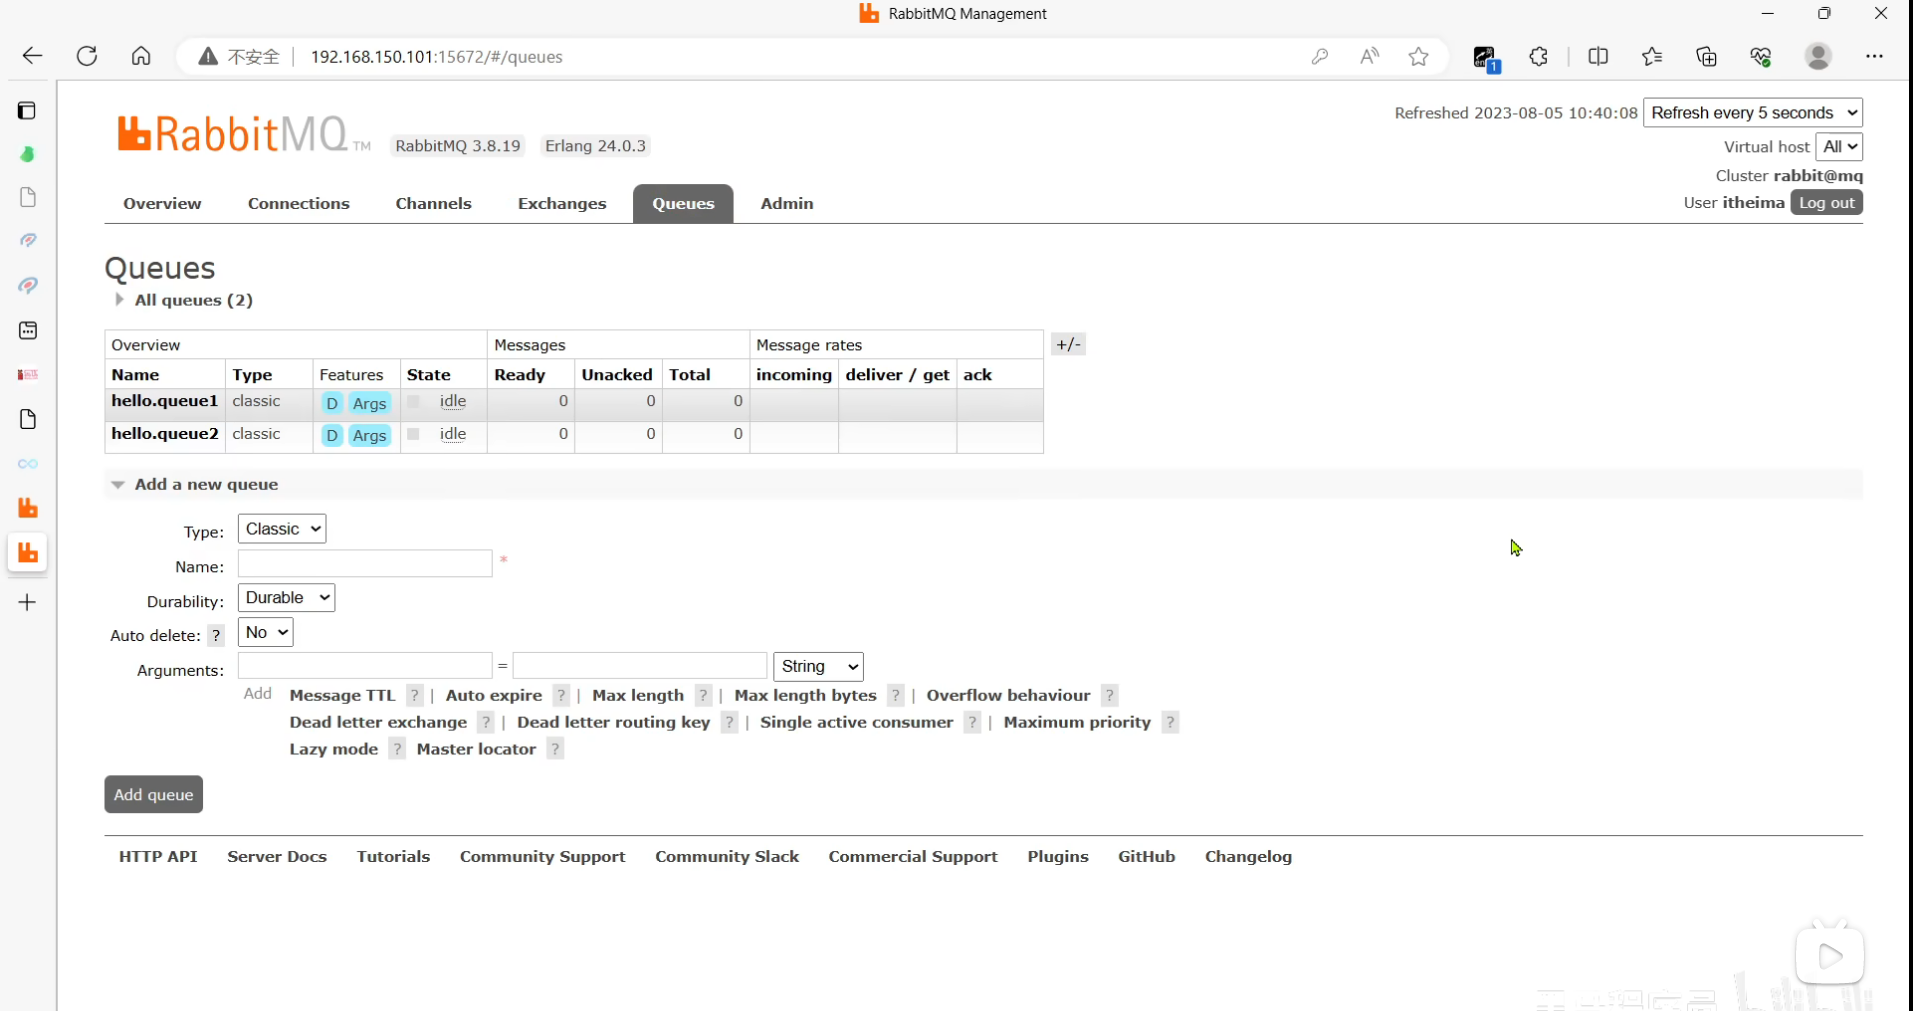Open the tab actions menu icon
This screenshot has height=1011, width=1913.
coord(27,110)
